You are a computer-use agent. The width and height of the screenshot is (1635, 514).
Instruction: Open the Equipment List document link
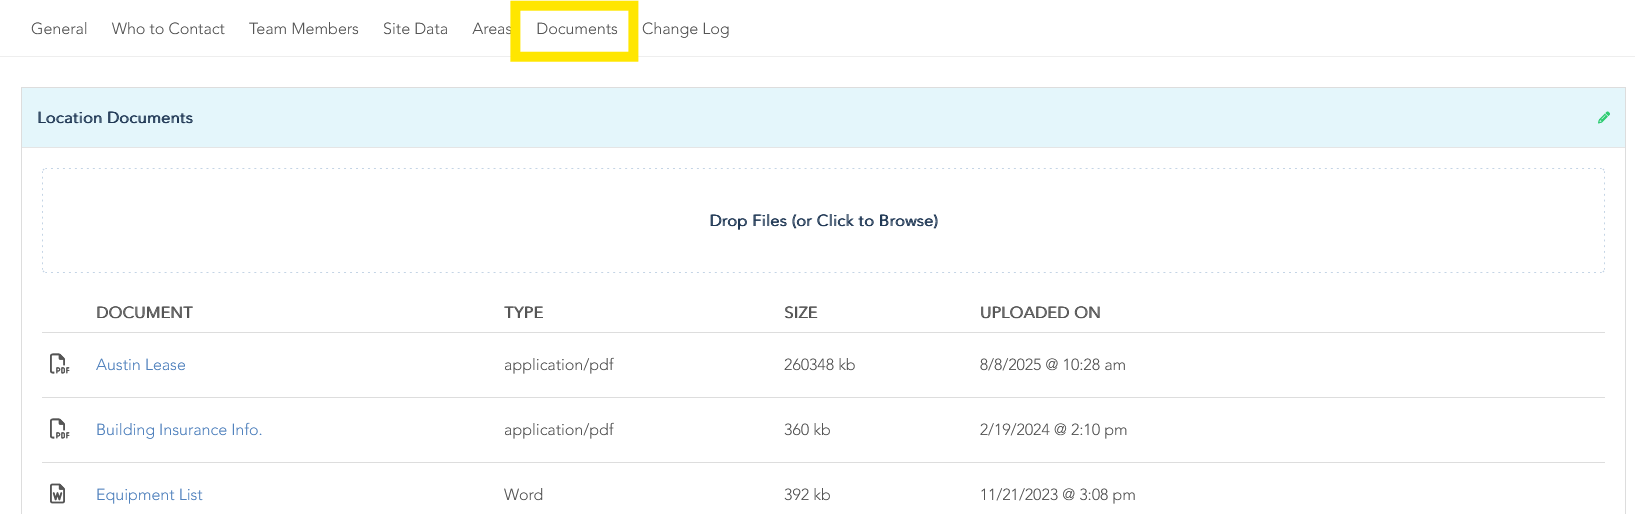coord(149,495)
